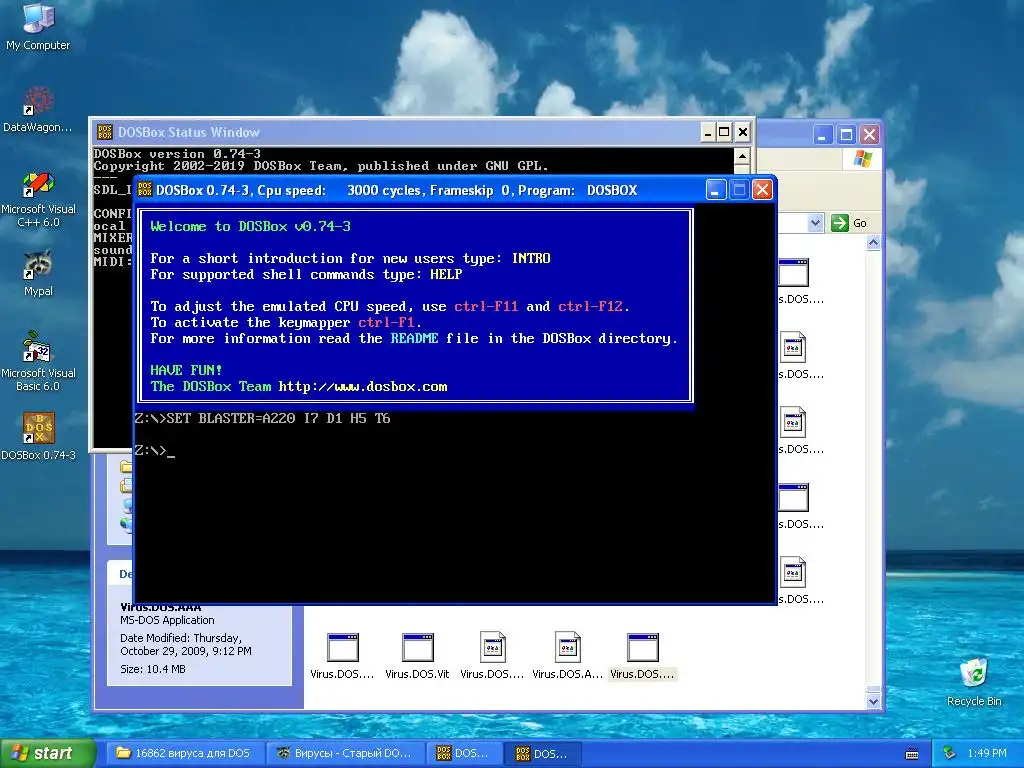Click the Go button in Explorer address bar
The width and height of the screenshot is (1024, 768).
pyautogui.click(x=849, y=223)
